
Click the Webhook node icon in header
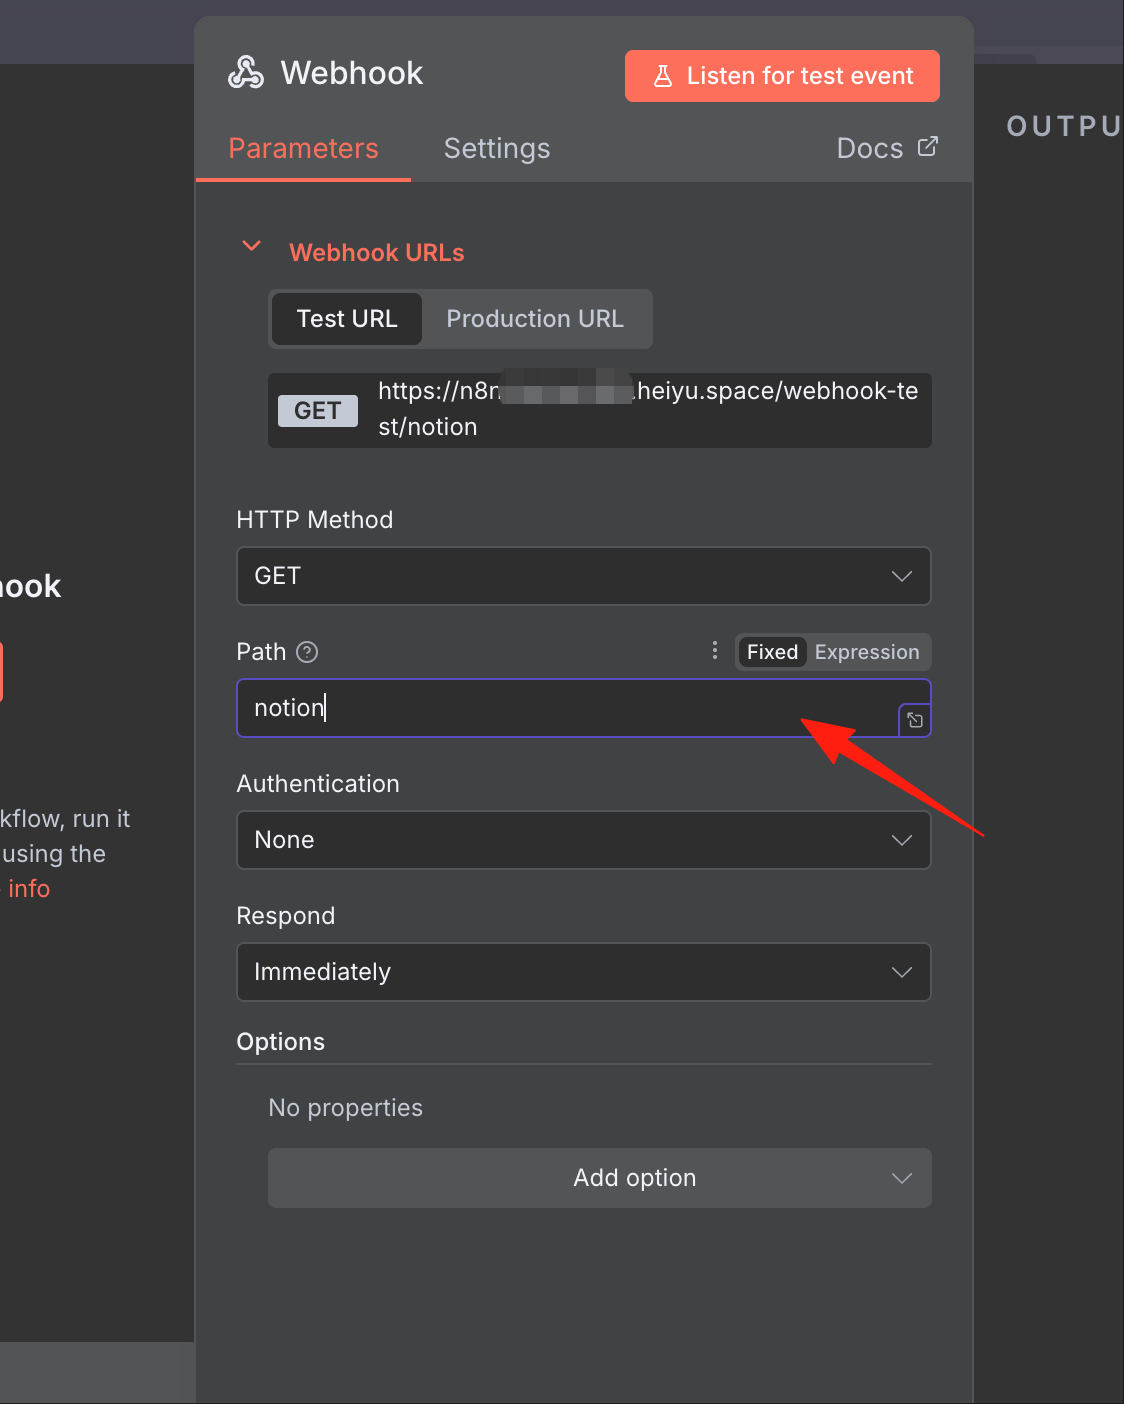246,73
